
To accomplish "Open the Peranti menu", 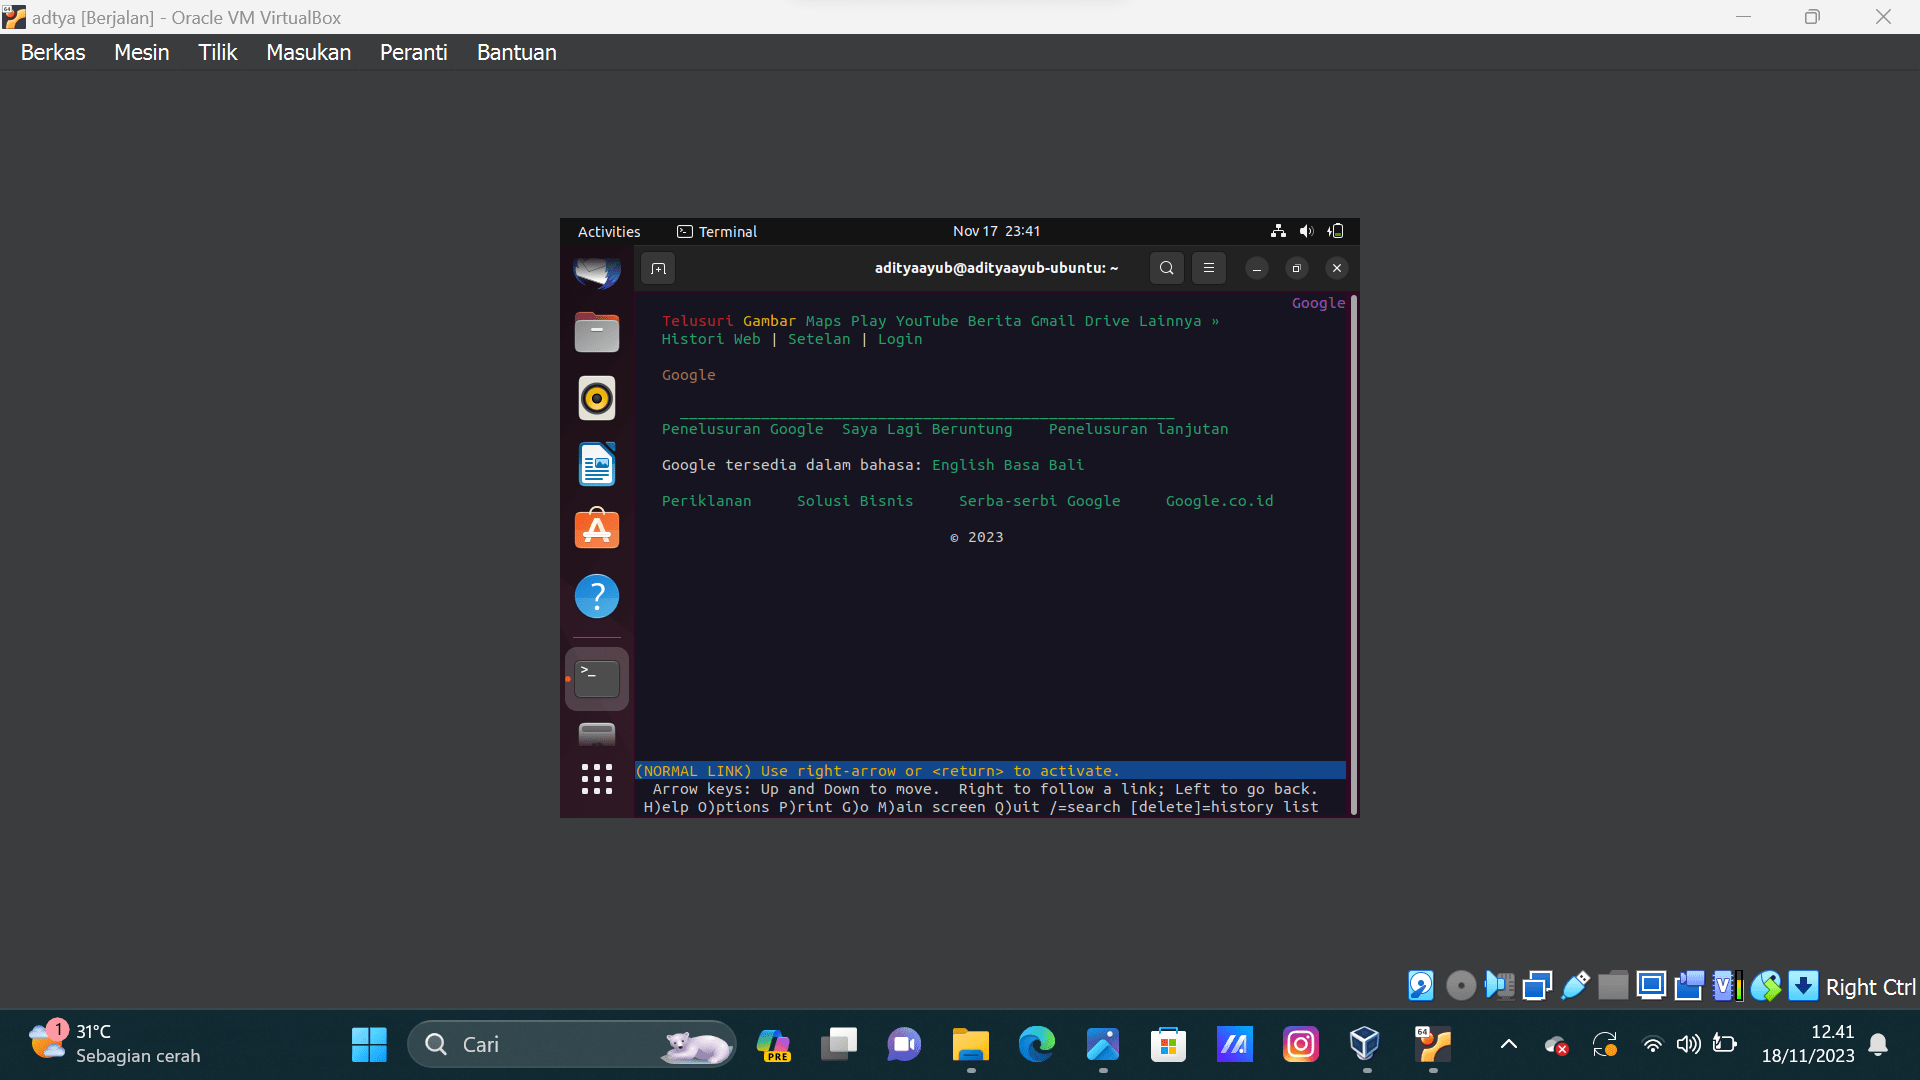I will click(x=413, y=52).
